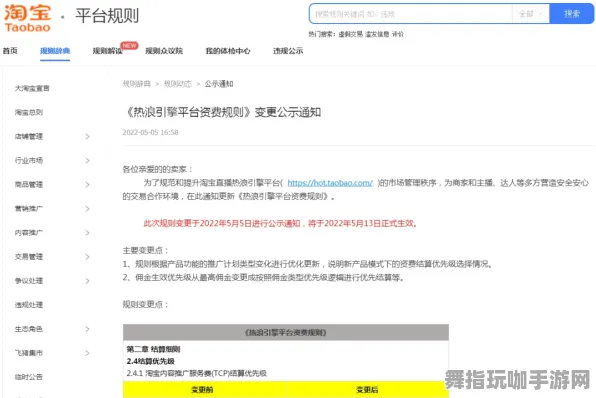Open the 违规公示 tab
This screenshot has width=596, height=398.
[288, 51]
